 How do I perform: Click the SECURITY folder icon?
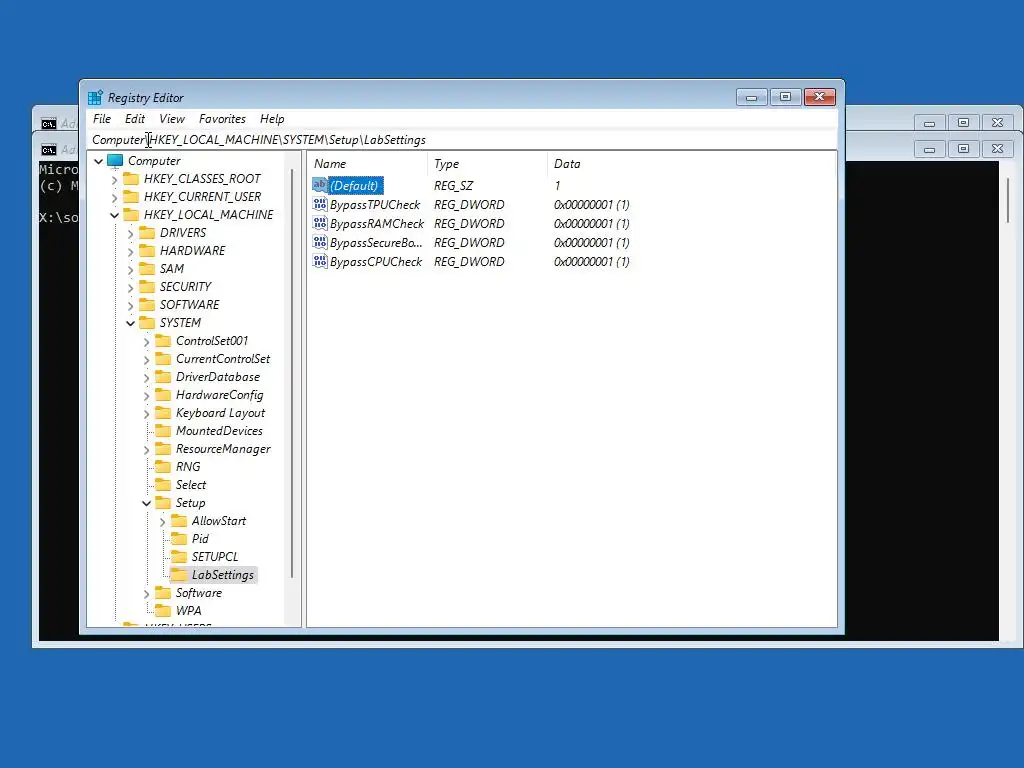coord(148,287)
